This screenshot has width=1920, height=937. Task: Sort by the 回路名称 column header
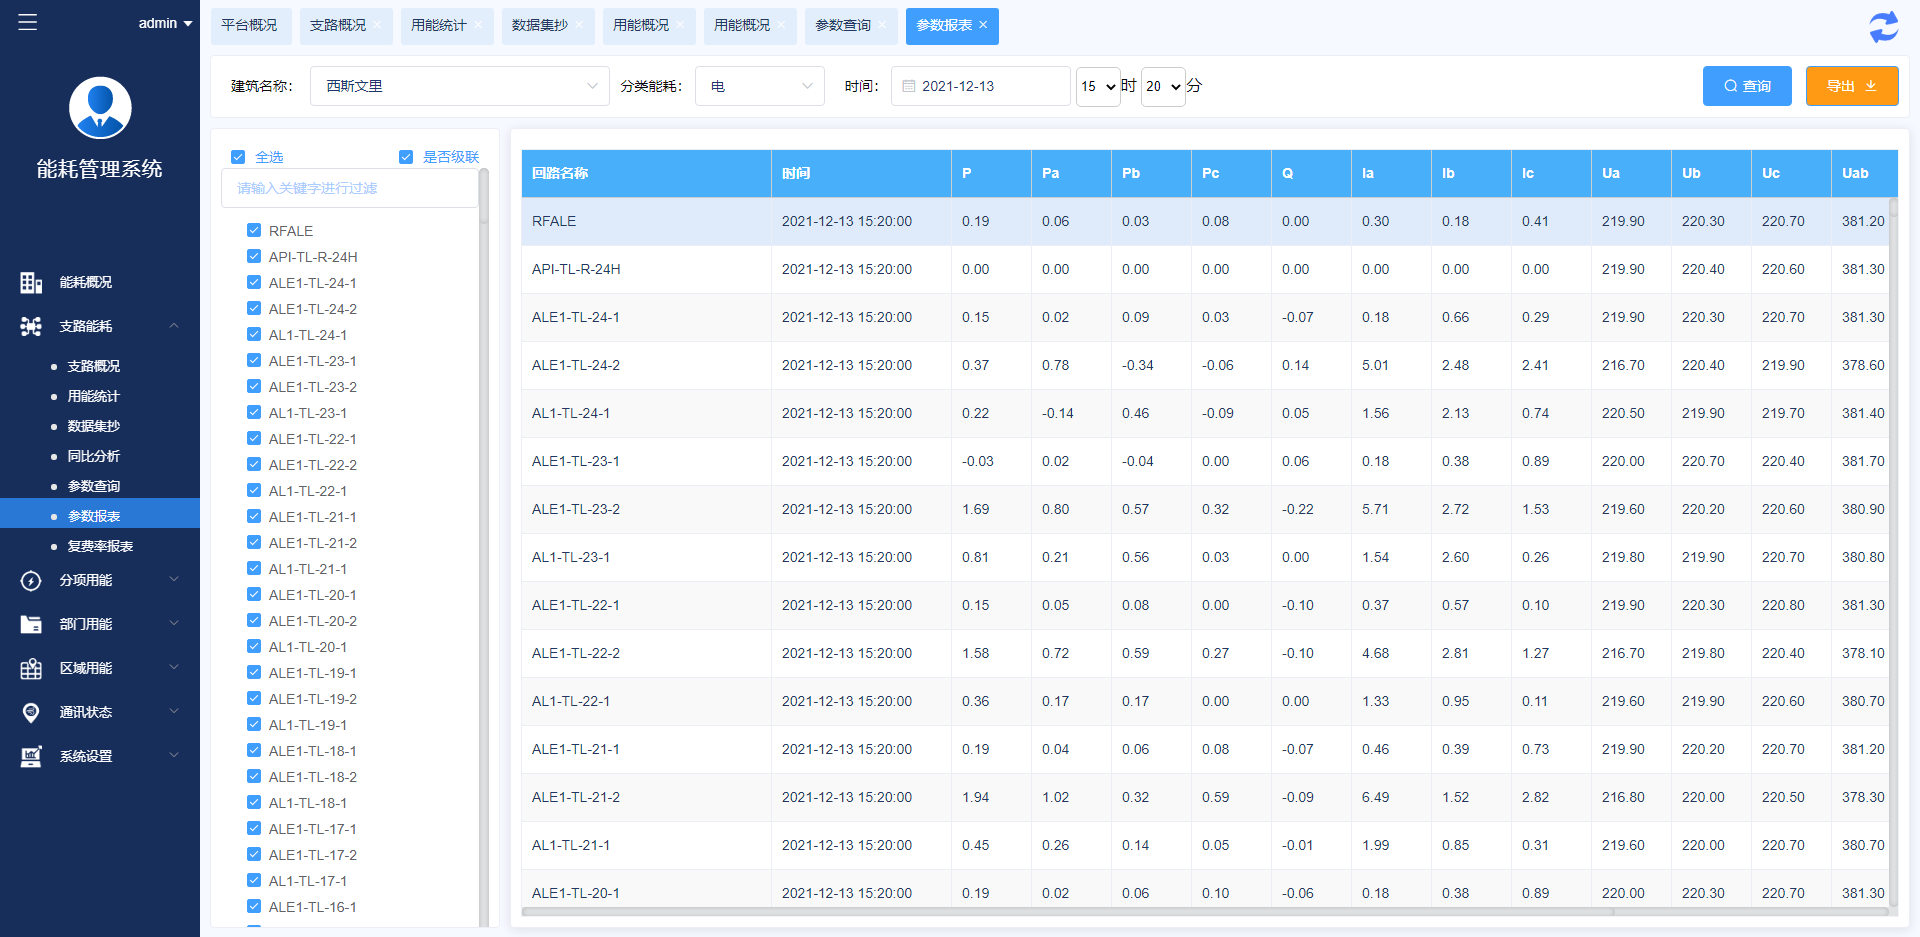[646, 173]
